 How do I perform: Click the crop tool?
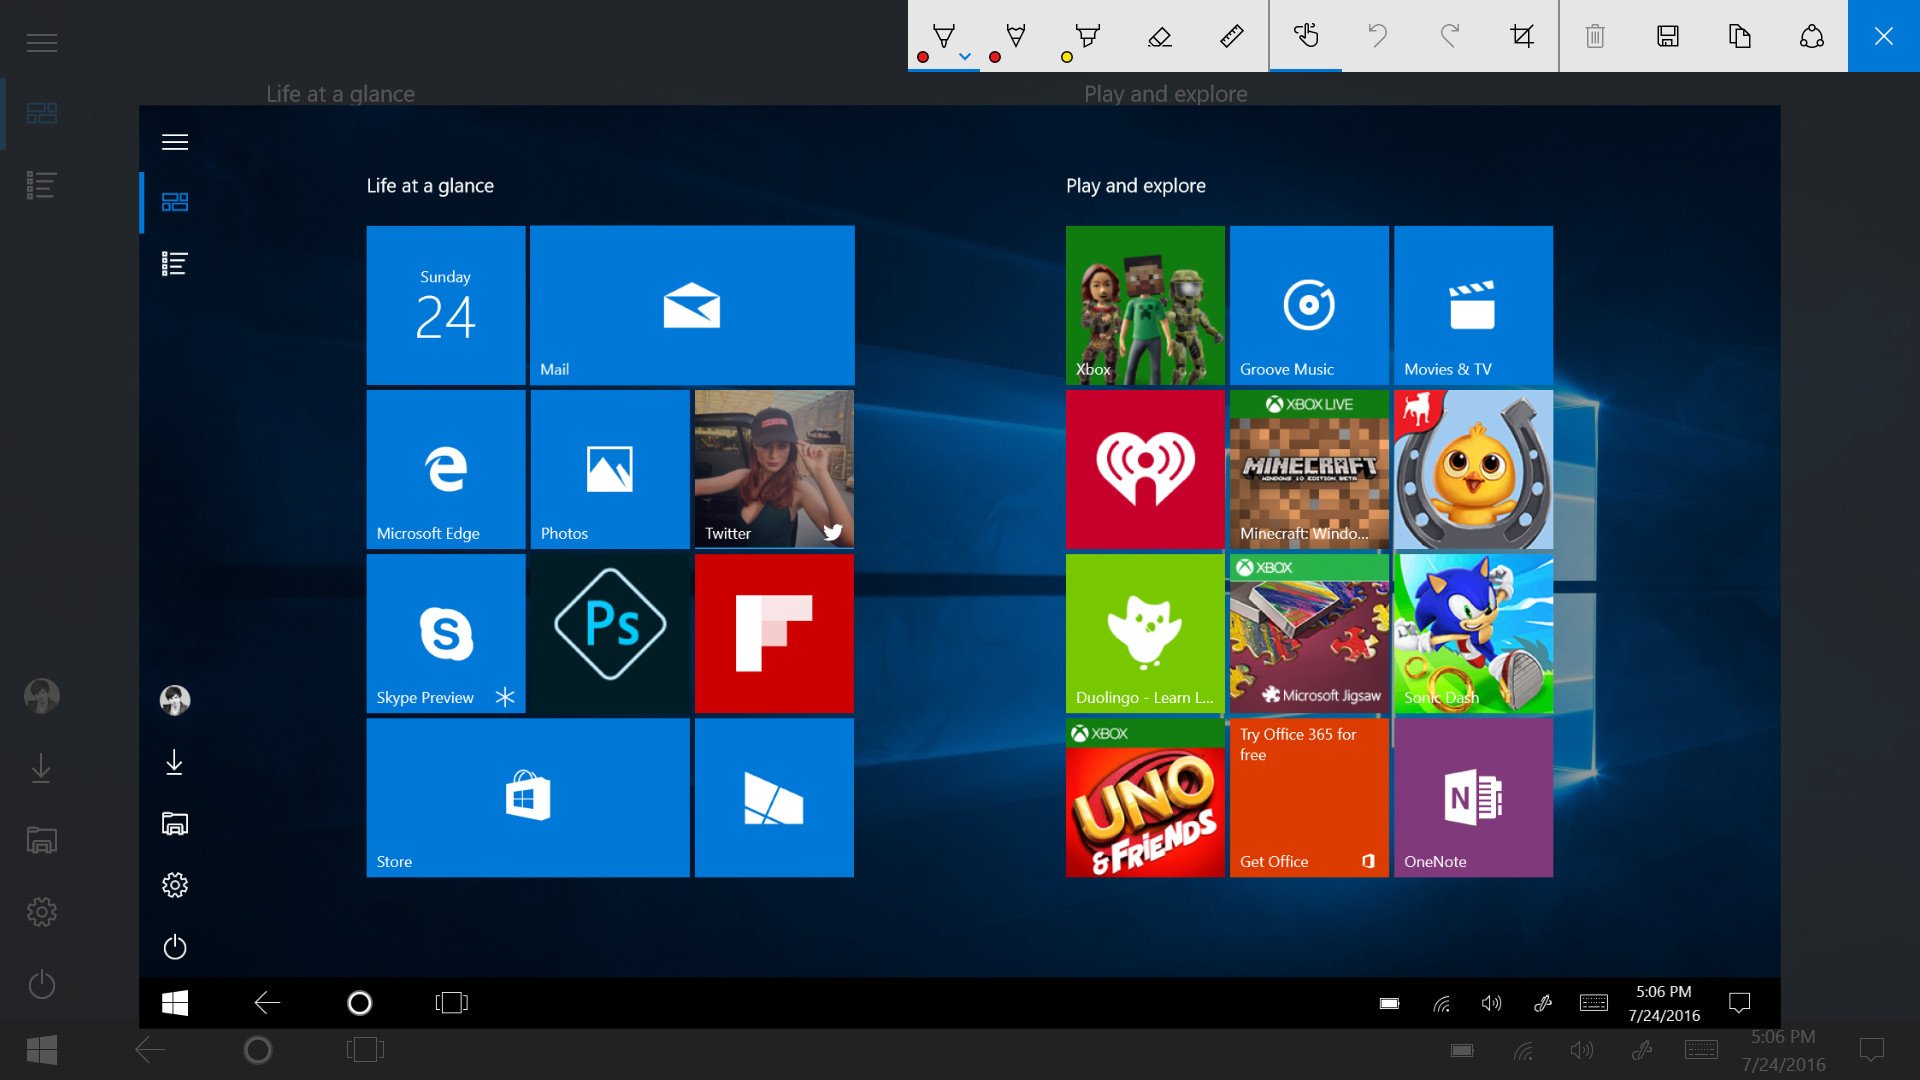[1521, 36]
